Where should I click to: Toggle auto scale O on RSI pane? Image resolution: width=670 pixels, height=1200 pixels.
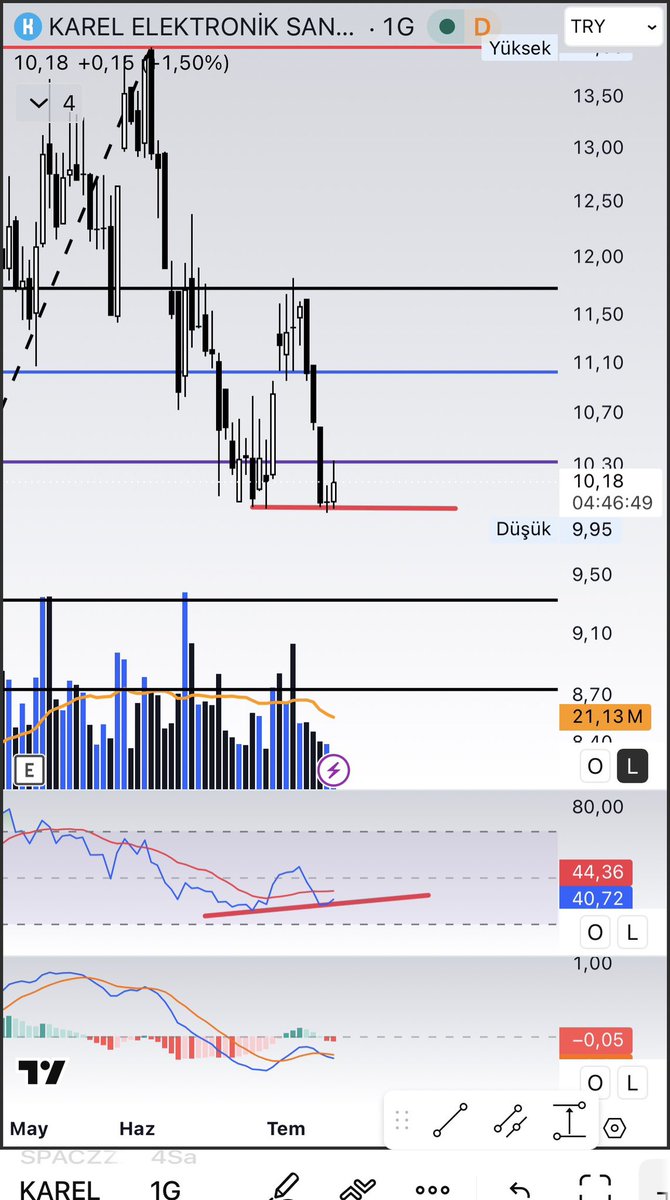(595, 933)
